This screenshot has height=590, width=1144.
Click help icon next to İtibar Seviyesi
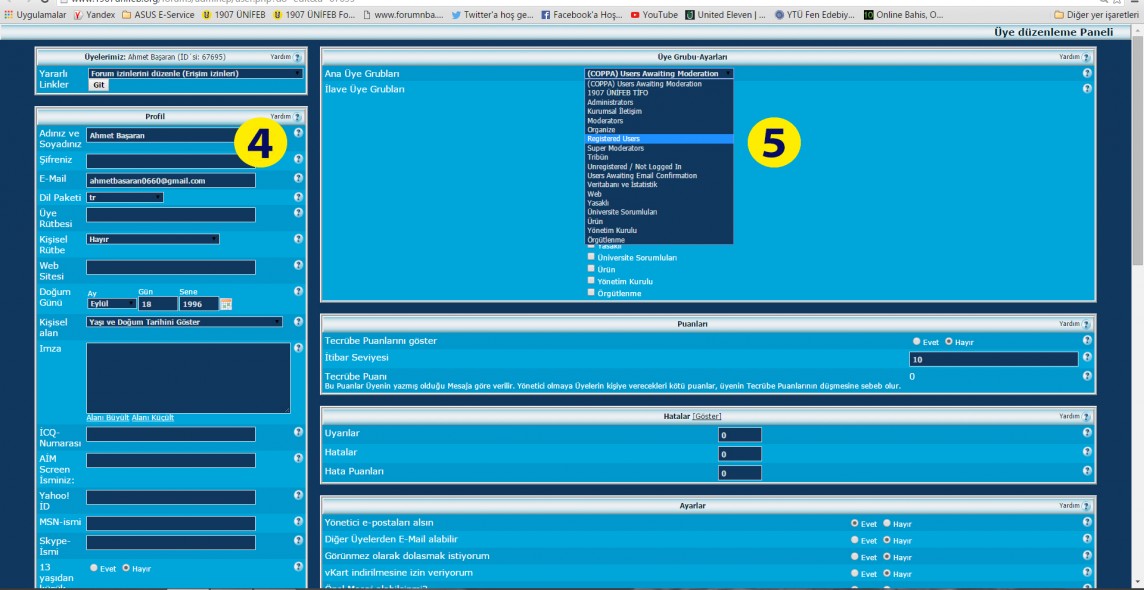click(x=1087, y=358)
